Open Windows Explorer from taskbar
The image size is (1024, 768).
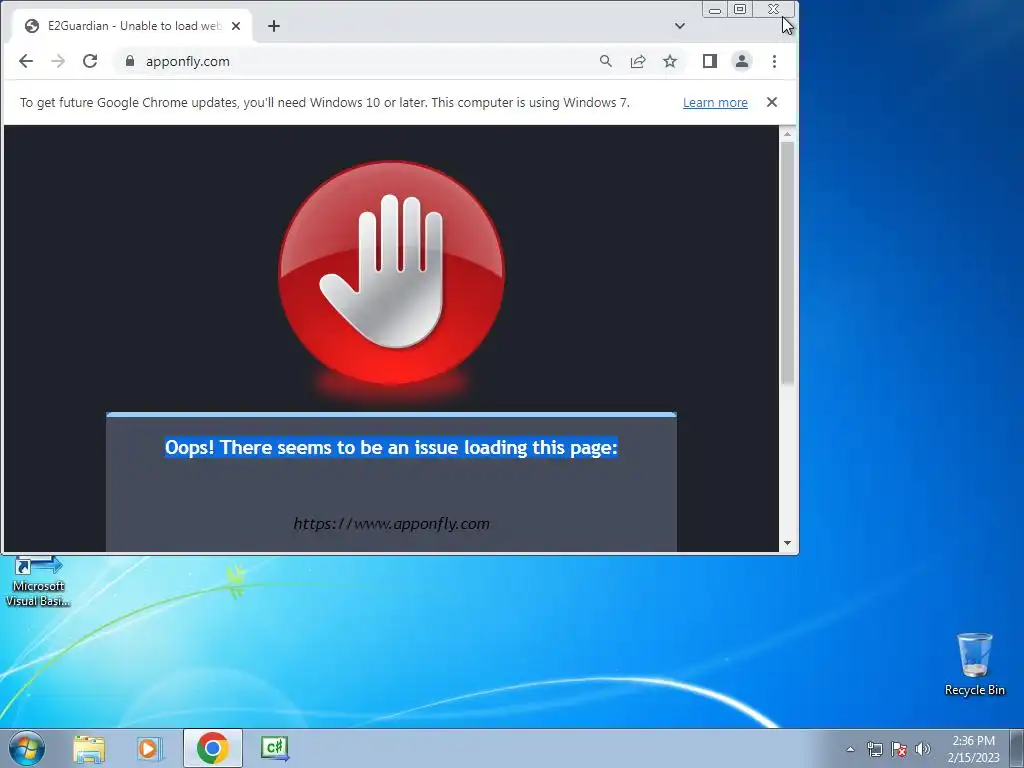[89, 748]
